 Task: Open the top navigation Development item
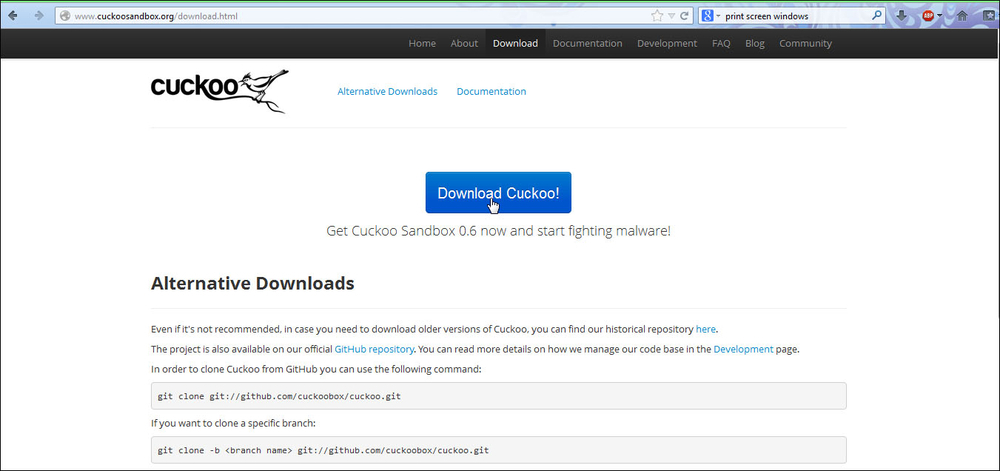(x=667, y=43)
